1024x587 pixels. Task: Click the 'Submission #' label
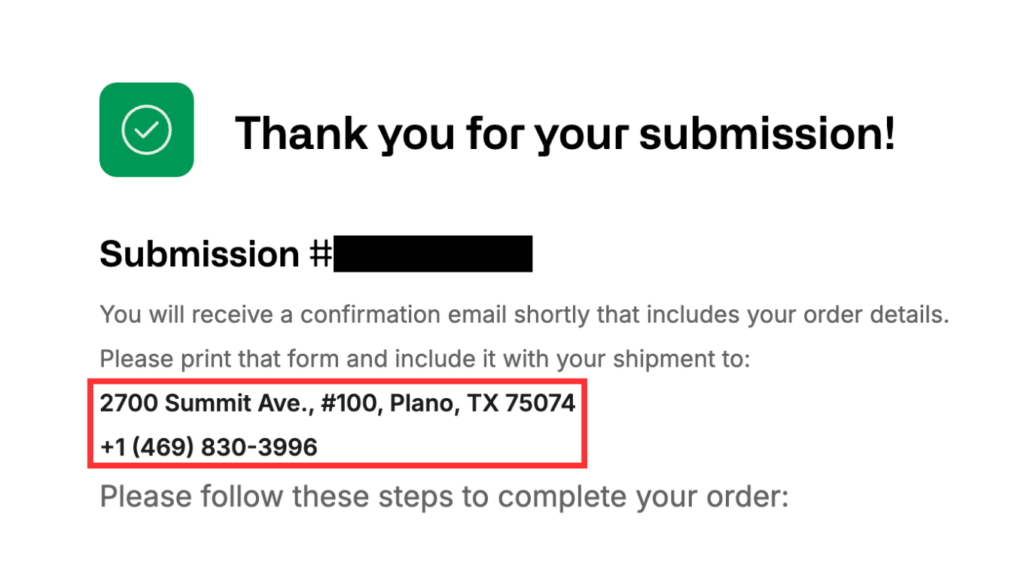[216, 253]
